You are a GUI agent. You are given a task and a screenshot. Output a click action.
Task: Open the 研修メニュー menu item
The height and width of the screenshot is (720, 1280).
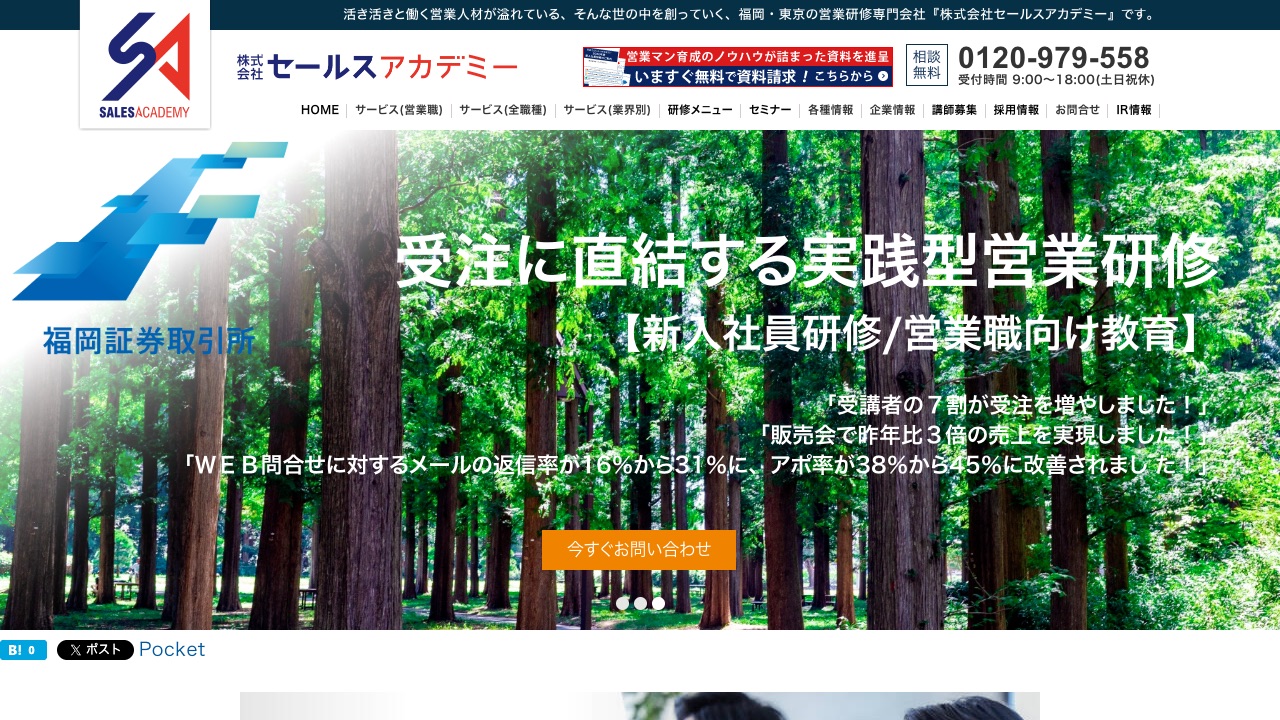tap(700, 110)
